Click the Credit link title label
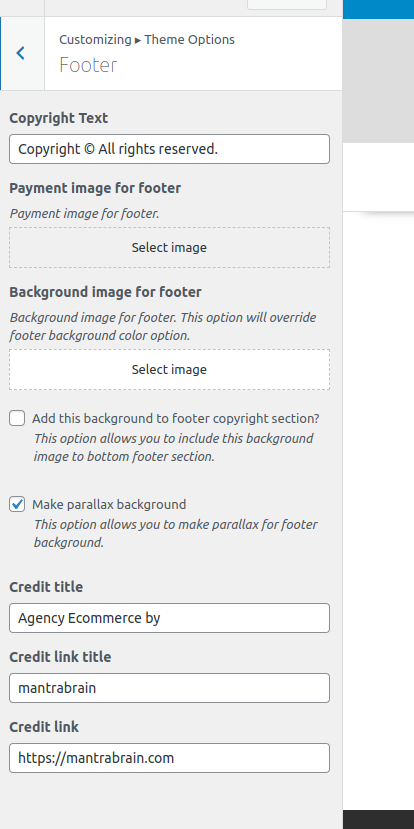414x829 pixels. click(60, 657)
